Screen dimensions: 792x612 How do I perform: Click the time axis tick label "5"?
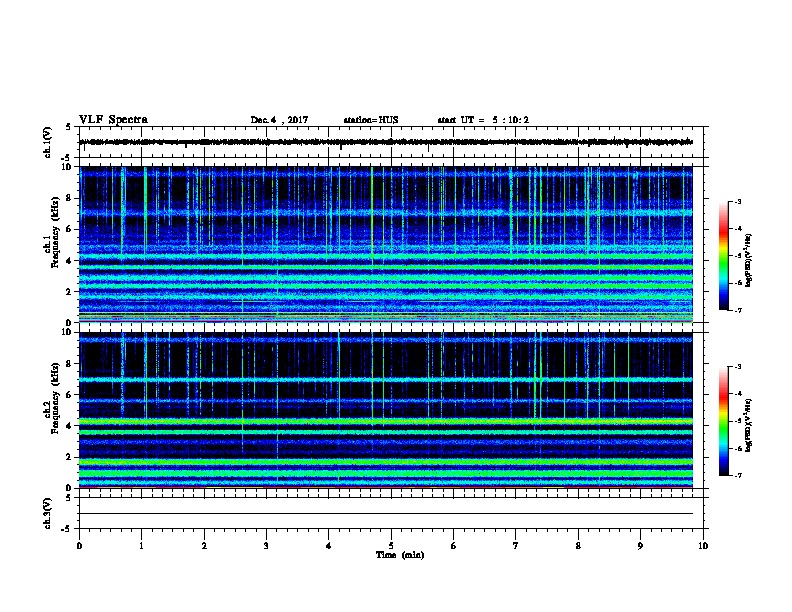pyautogui.click(x=391, y=546)
